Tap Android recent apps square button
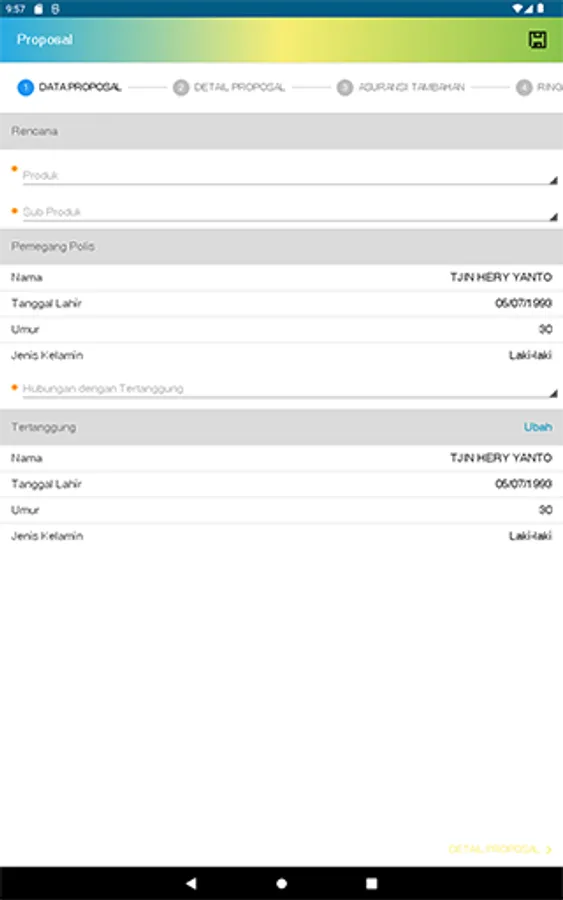 (x=371, y=883)
